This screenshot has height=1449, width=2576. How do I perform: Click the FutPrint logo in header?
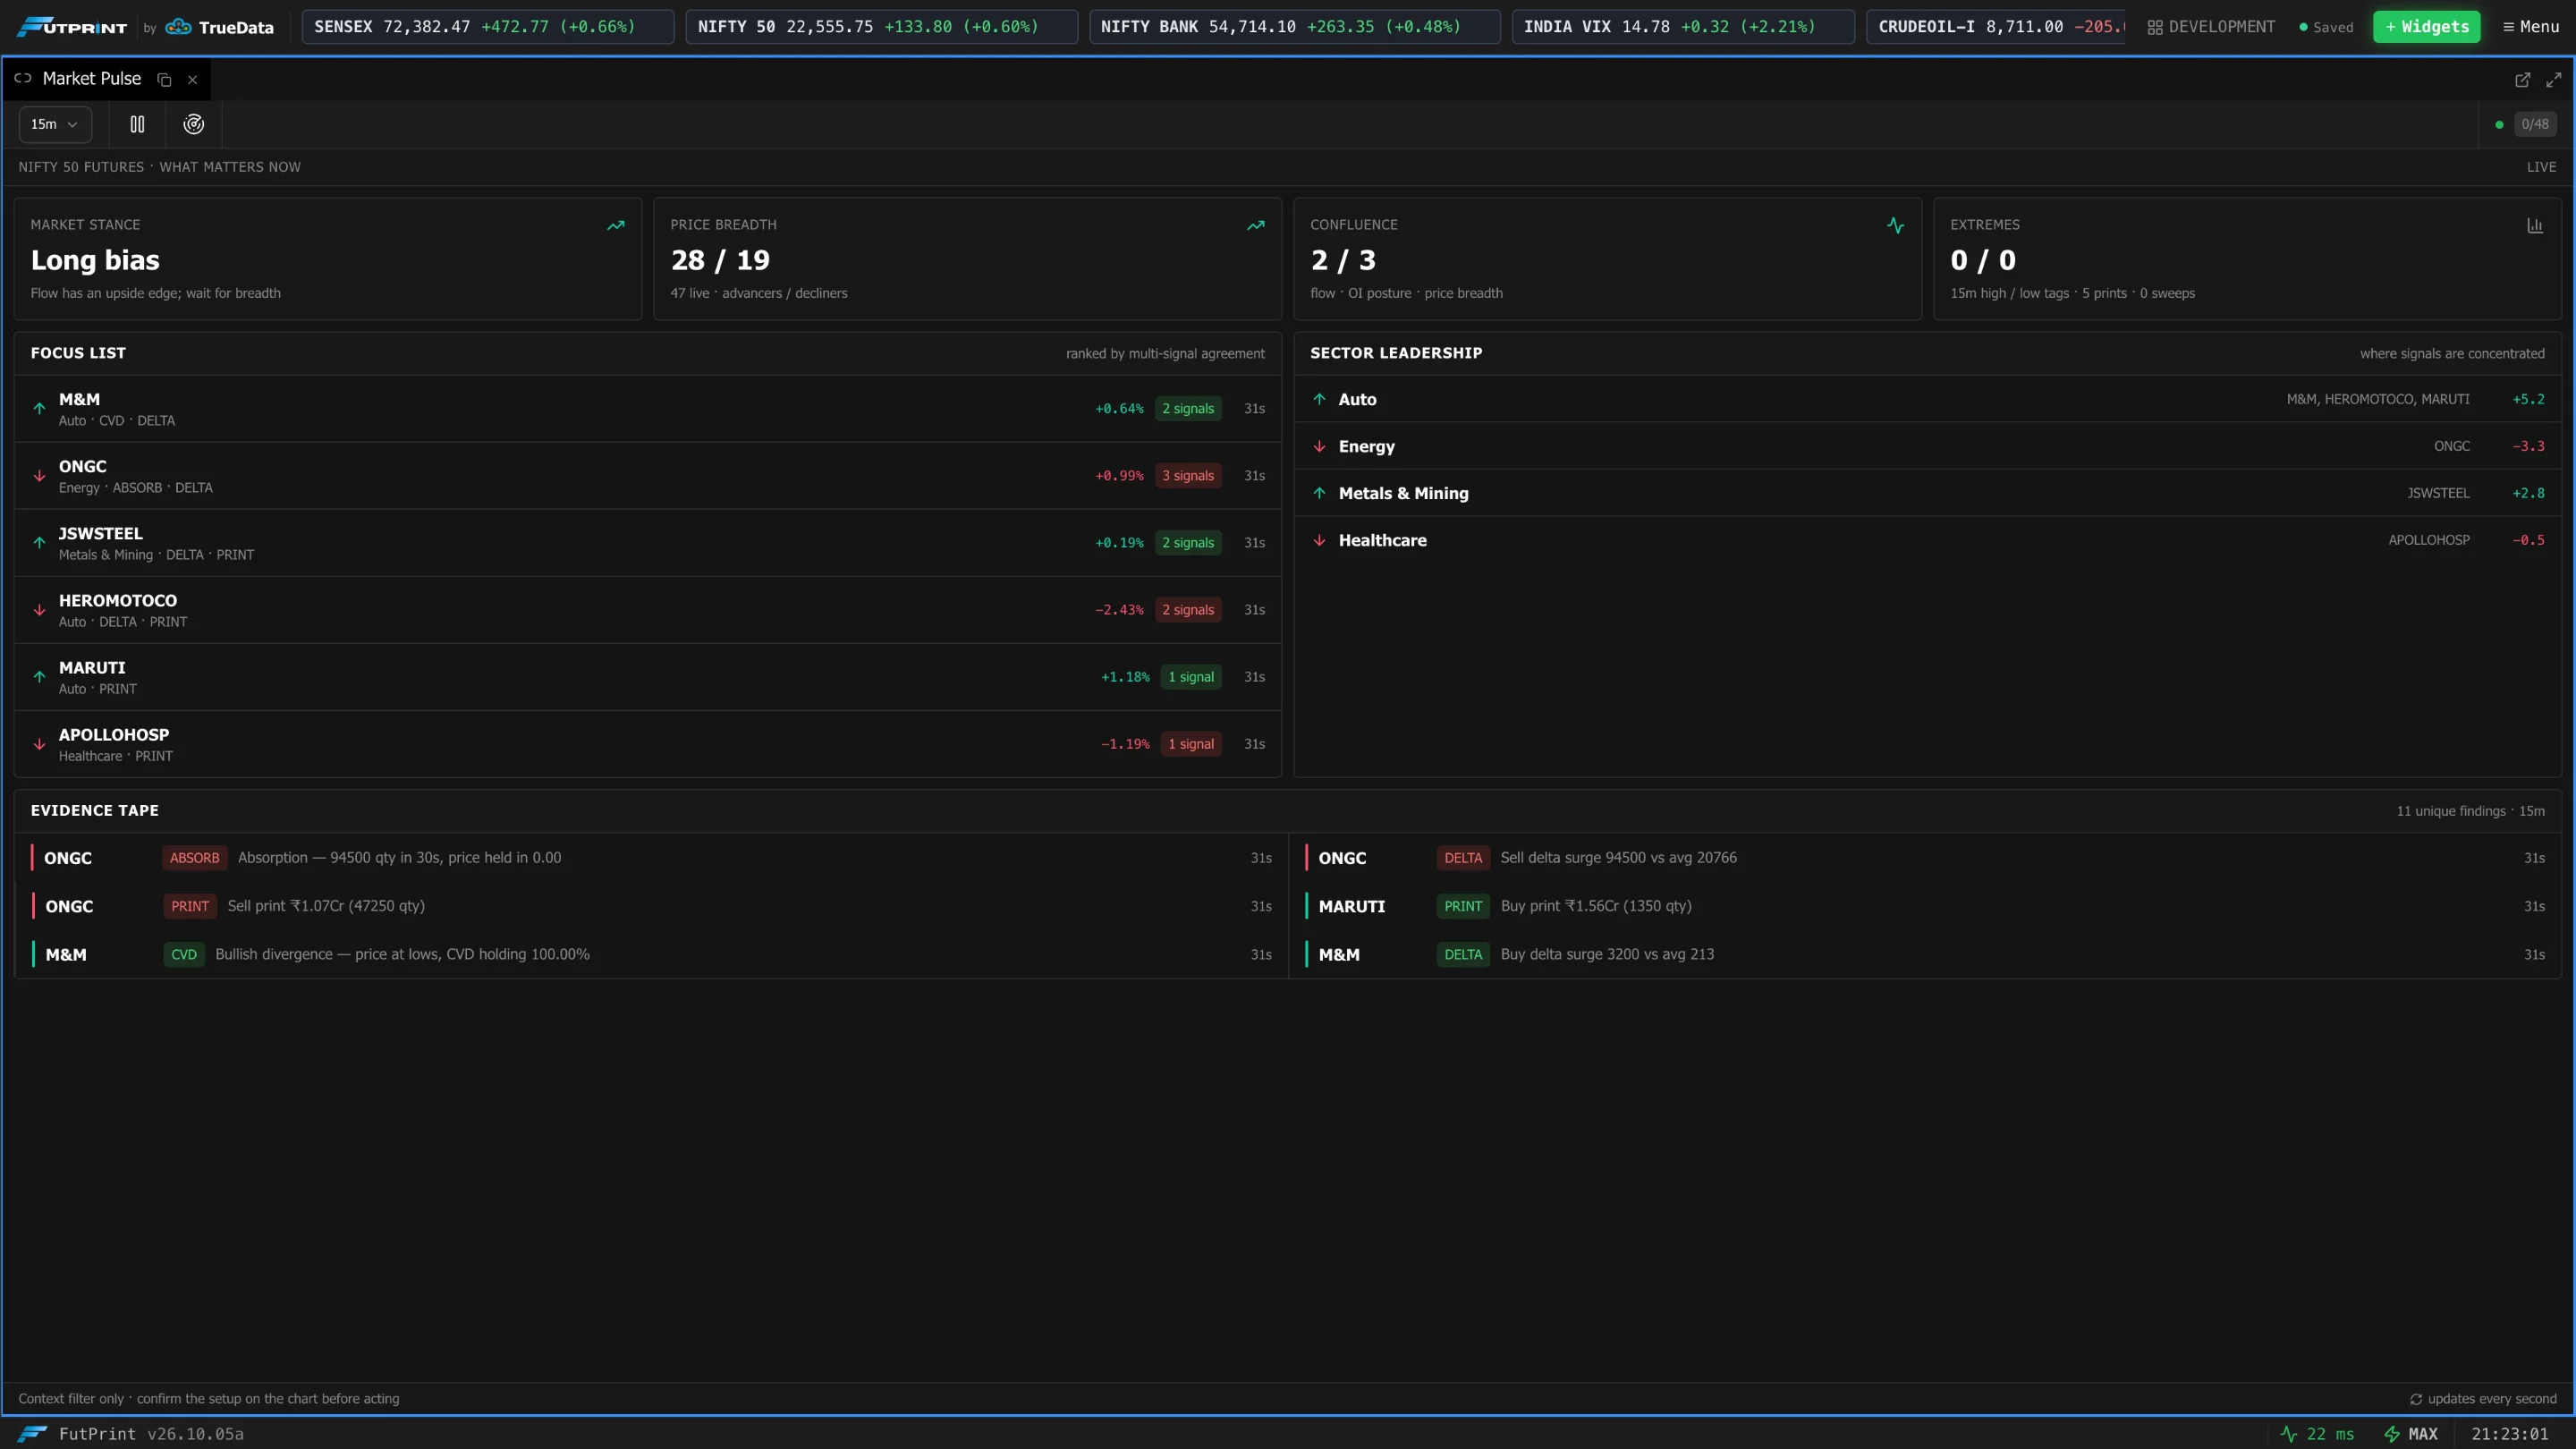coord(72,27)
